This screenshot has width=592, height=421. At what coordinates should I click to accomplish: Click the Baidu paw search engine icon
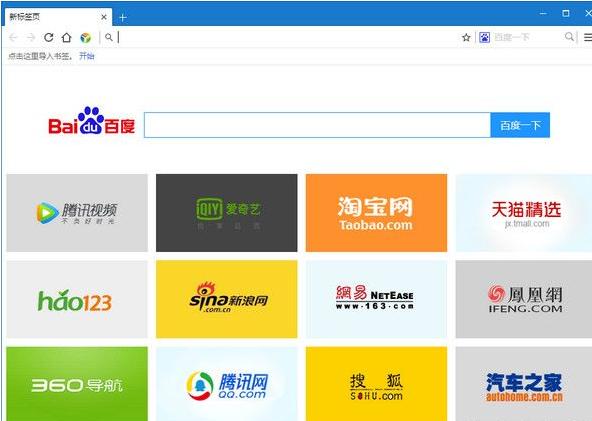(x=484, y=37)
